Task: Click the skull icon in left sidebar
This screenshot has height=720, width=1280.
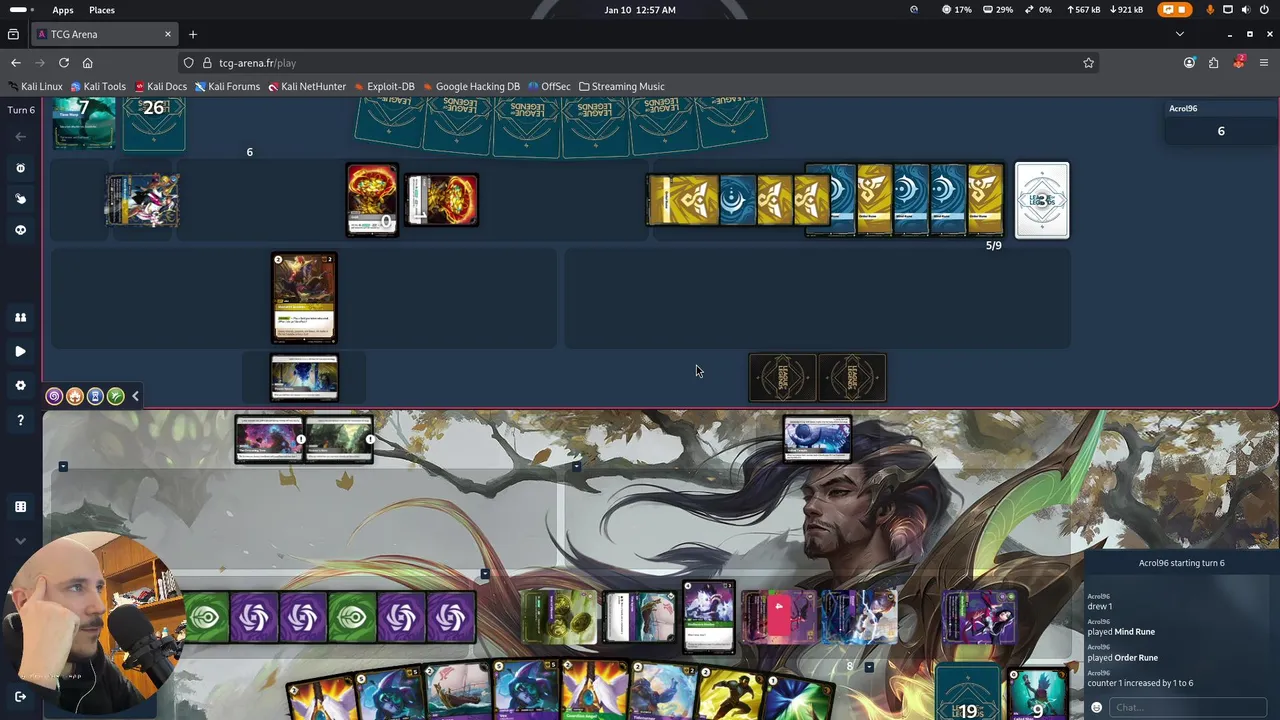Action: (20, 230)
